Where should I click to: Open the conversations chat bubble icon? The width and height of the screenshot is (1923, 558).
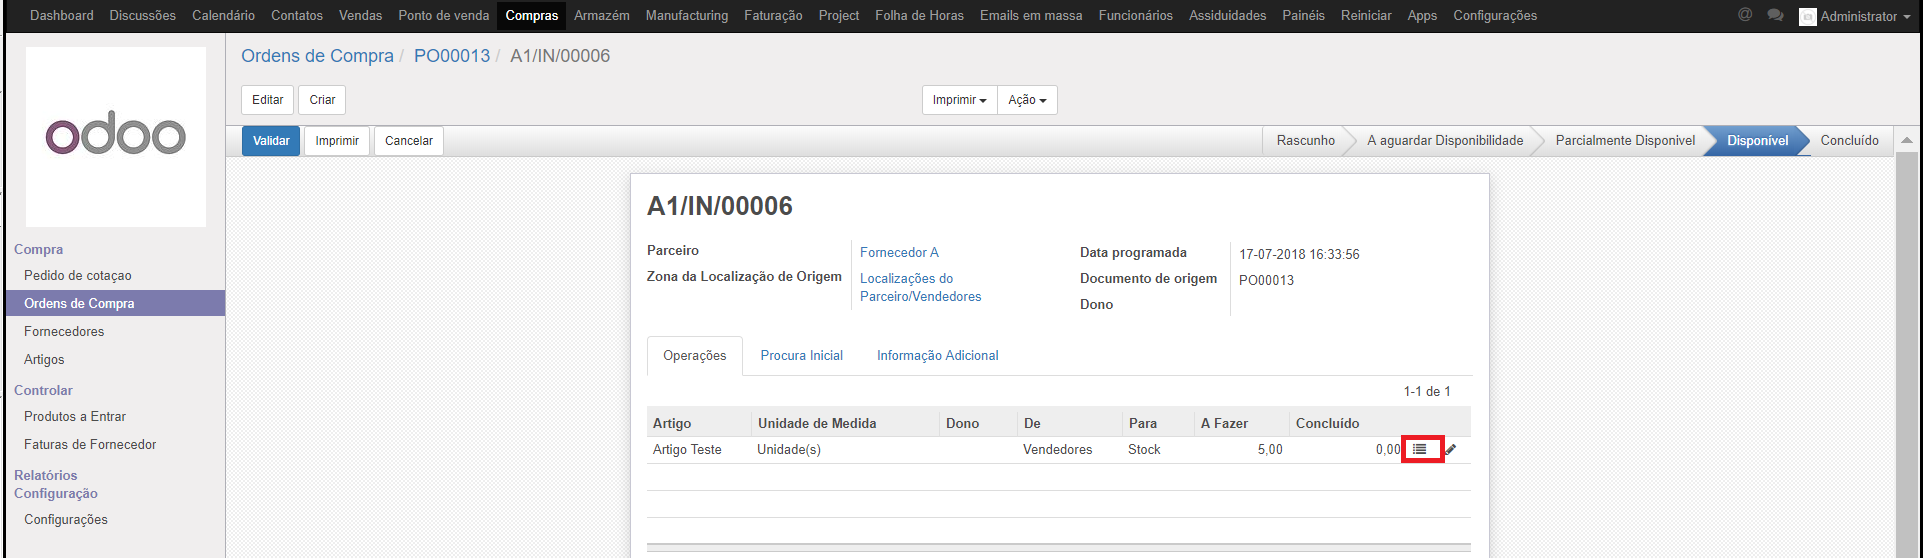point(1775,15)
